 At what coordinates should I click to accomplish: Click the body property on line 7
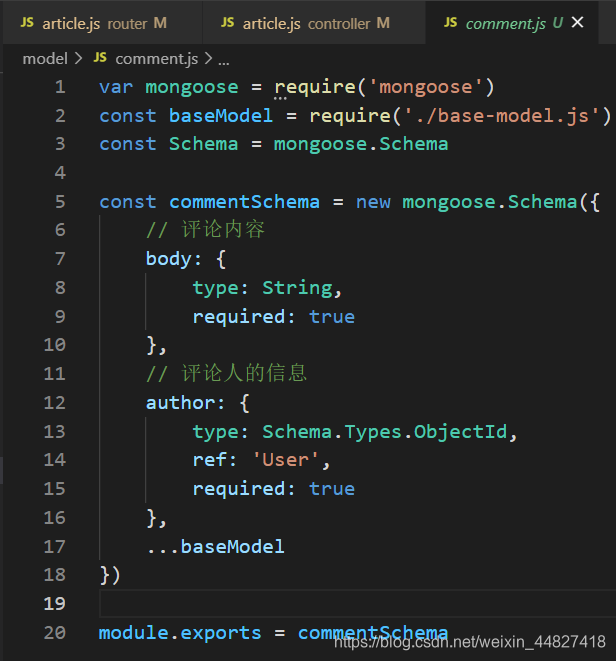tap(168, 259)
